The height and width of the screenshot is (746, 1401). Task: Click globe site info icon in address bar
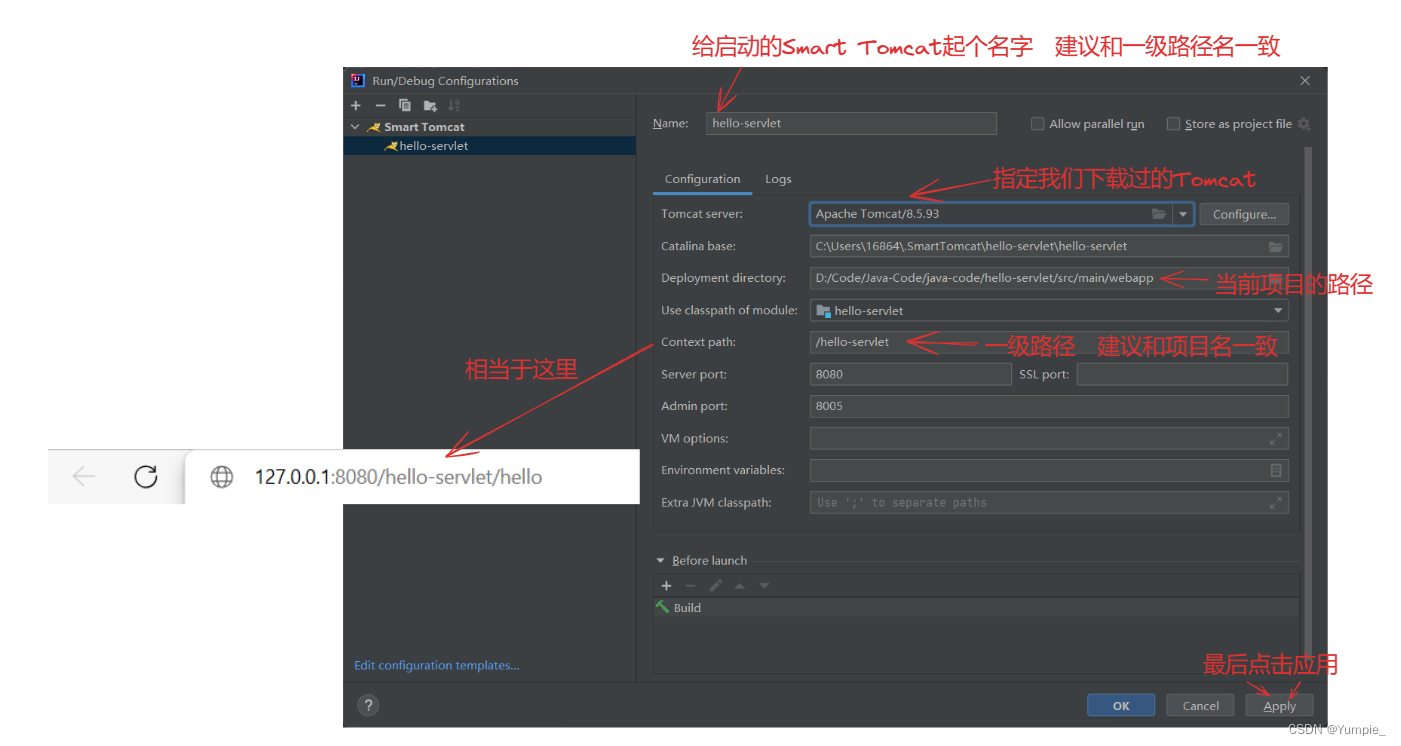coord(222,477)
